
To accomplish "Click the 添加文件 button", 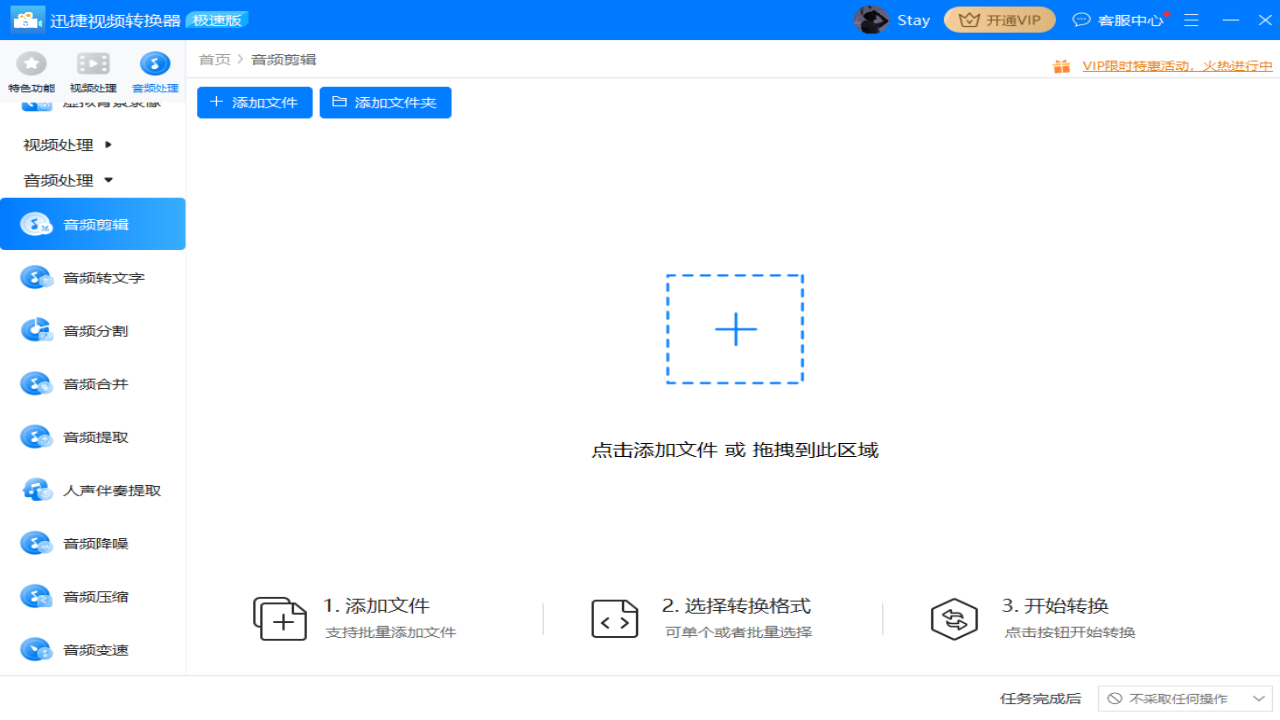I will click(x=254, y=102).
